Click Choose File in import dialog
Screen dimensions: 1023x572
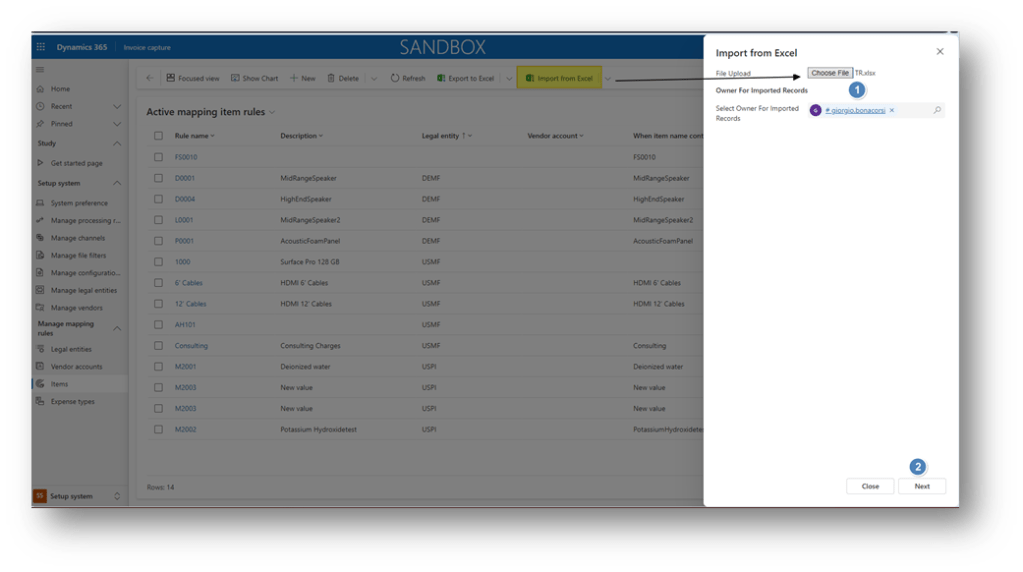tap(830, 73)
